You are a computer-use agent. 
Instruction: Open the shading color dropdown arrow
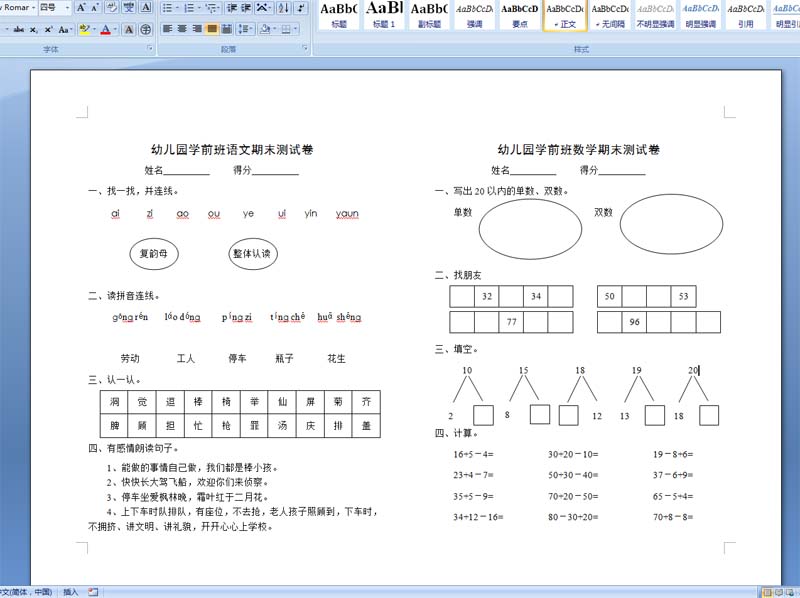(274, 29)
